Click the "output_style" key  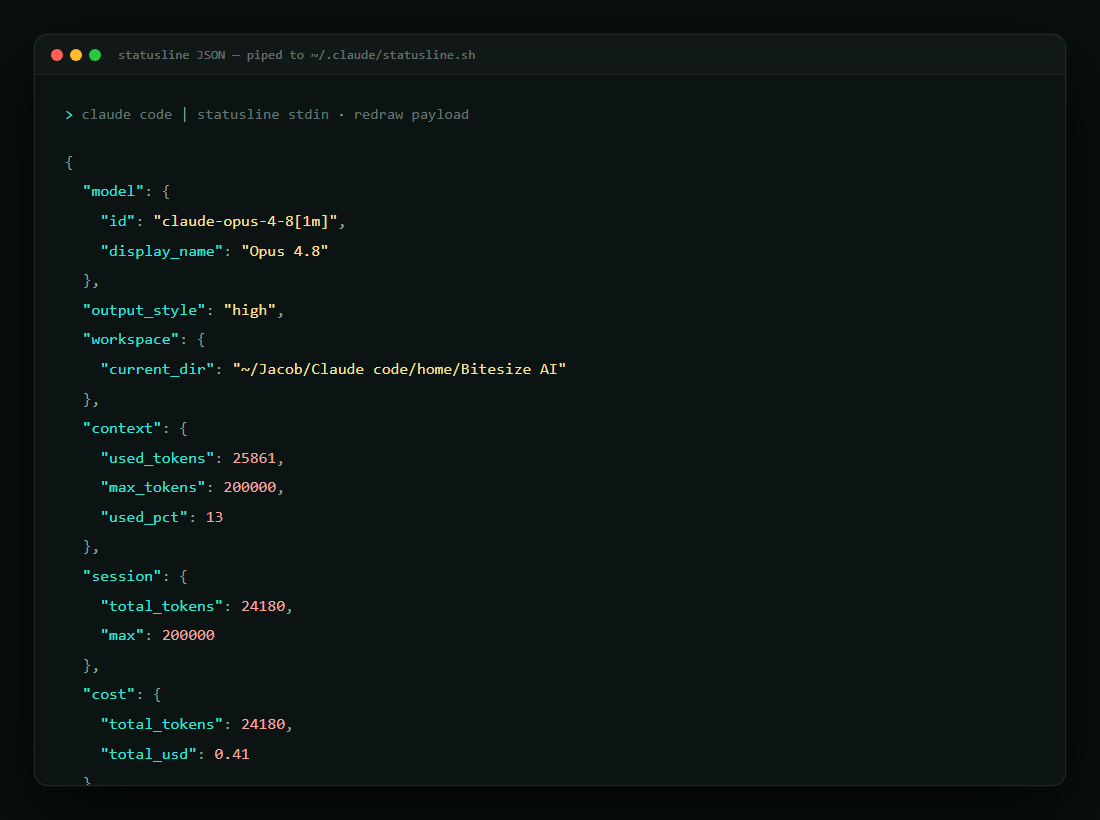pos(144,310)
